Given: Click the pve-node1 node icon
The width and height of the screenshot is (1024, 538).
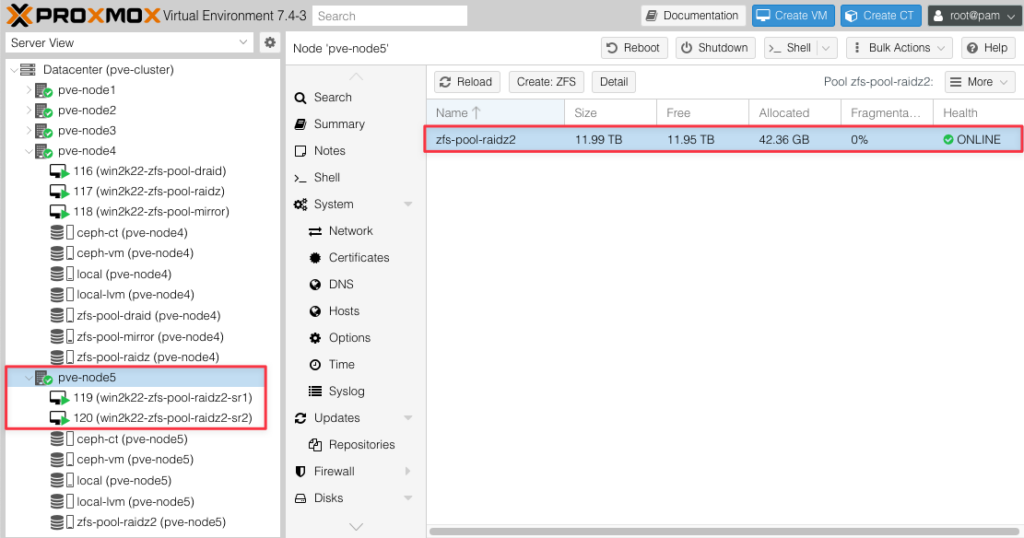Looking at the screenshot, I should pos(44,90).
